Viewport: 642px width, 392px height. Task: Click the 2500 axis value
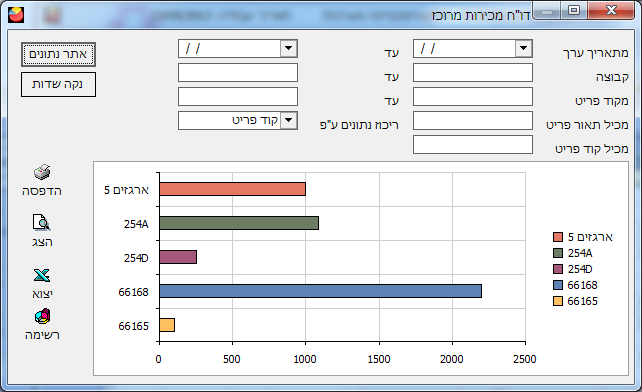[524, 359]
